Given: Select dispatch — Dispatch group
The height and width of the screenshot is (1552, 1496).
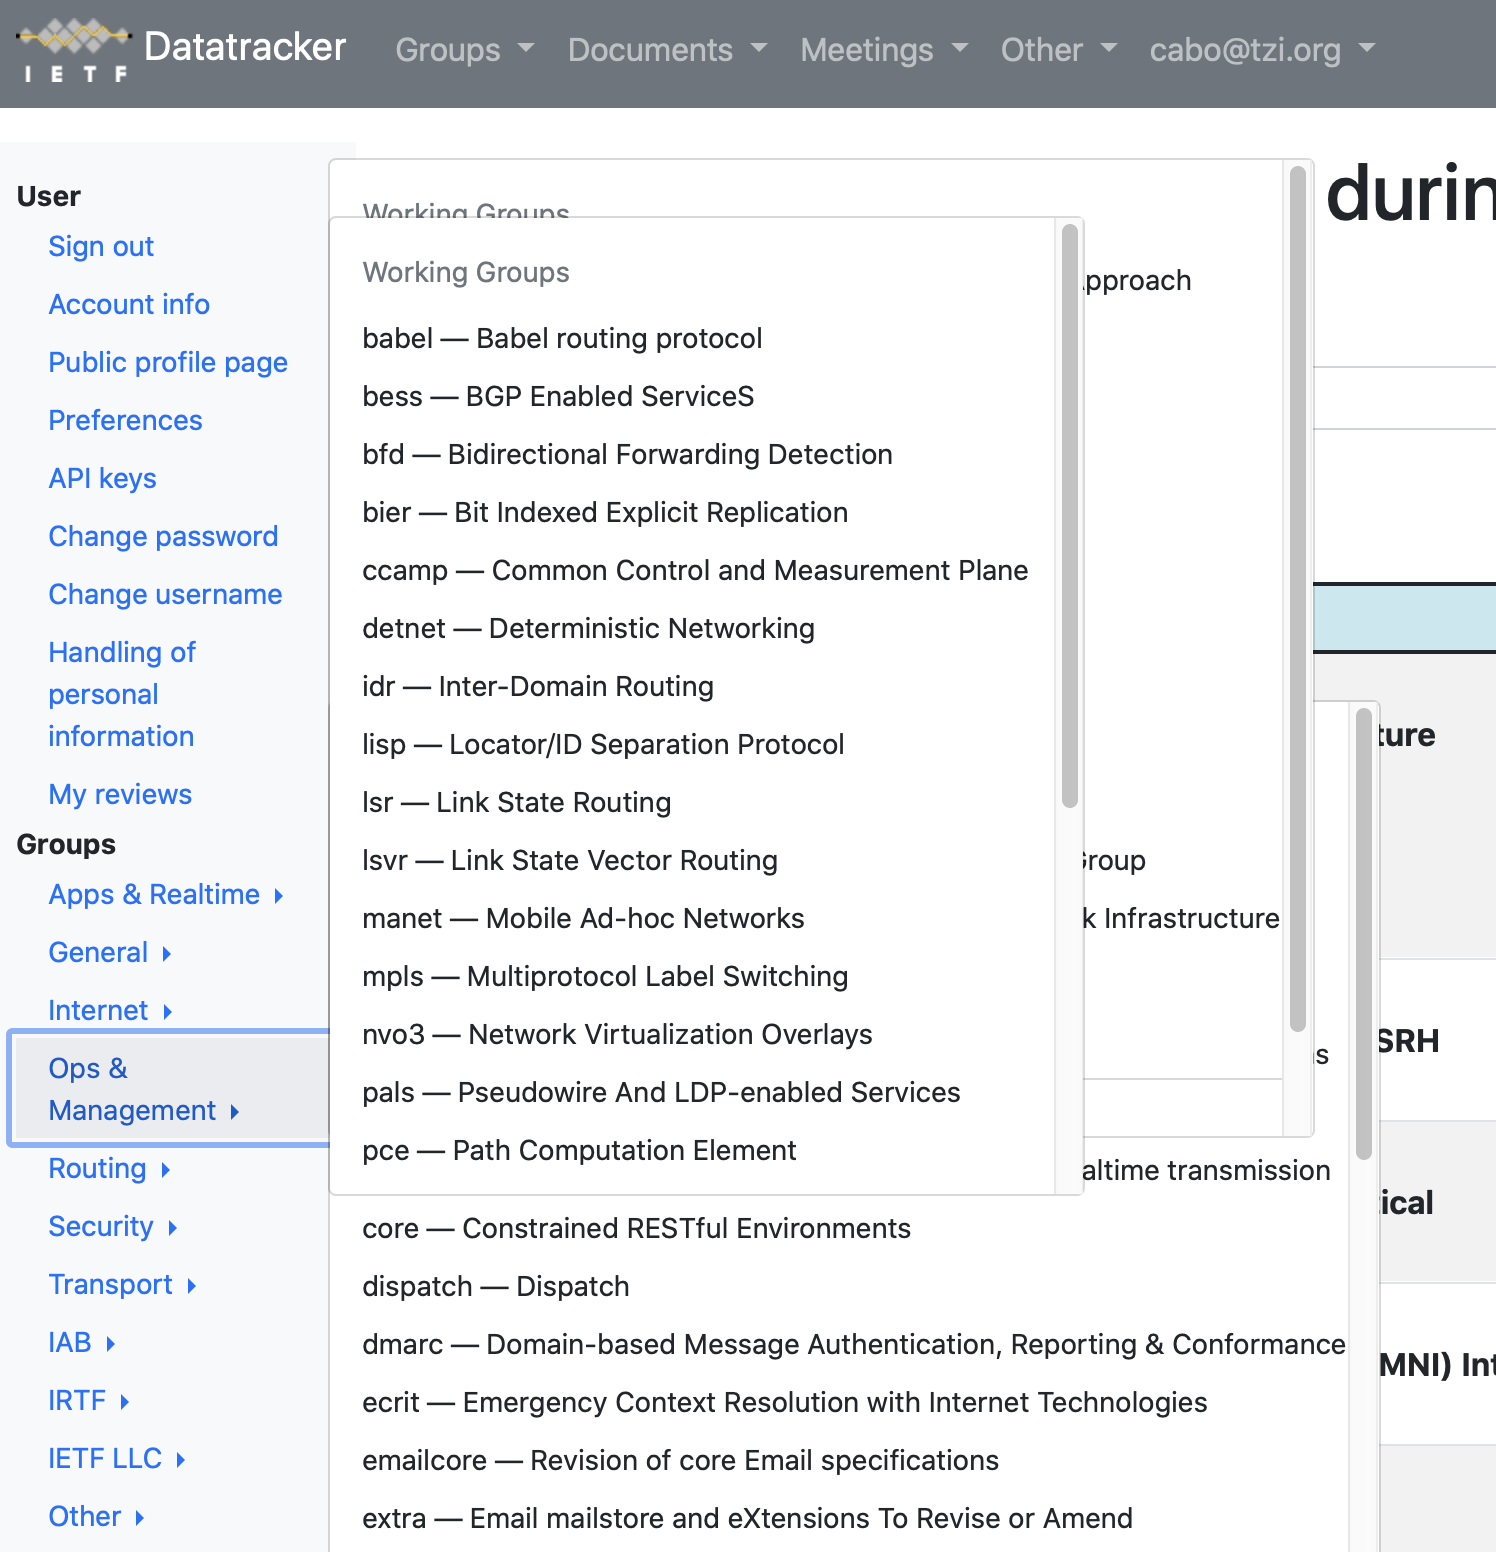Looking at the screenshot, I should coord(495,1286).
